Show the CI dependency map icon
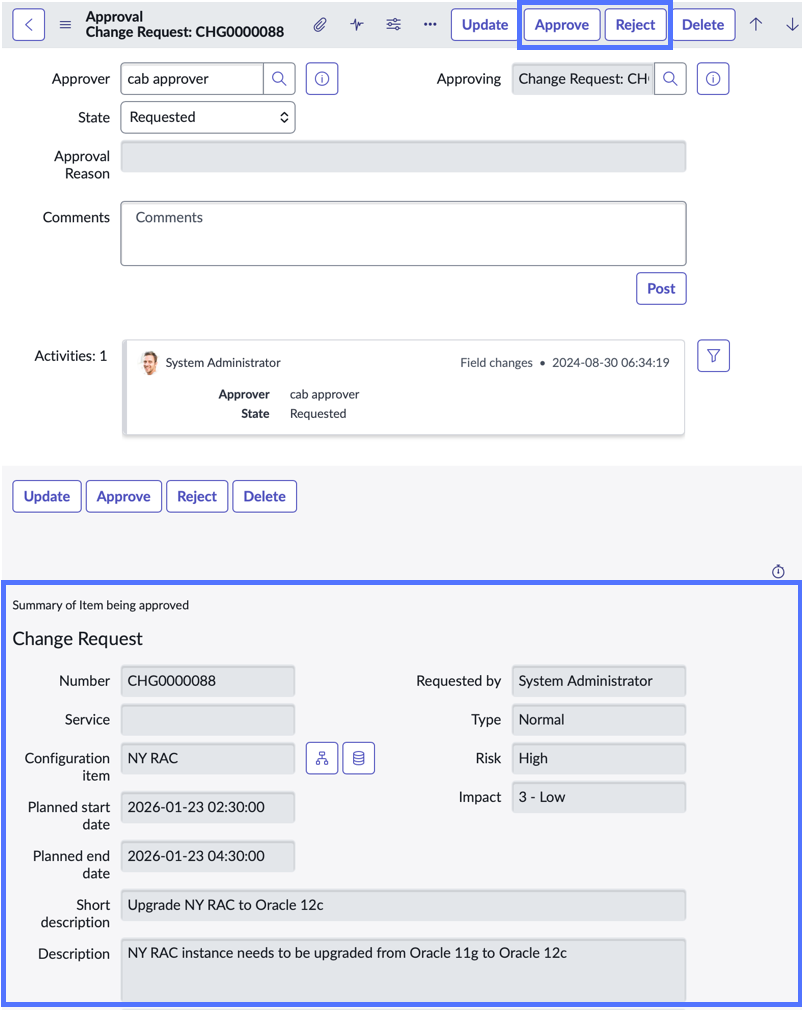Screen dimensions: 802x1010 tap(322, 758)
